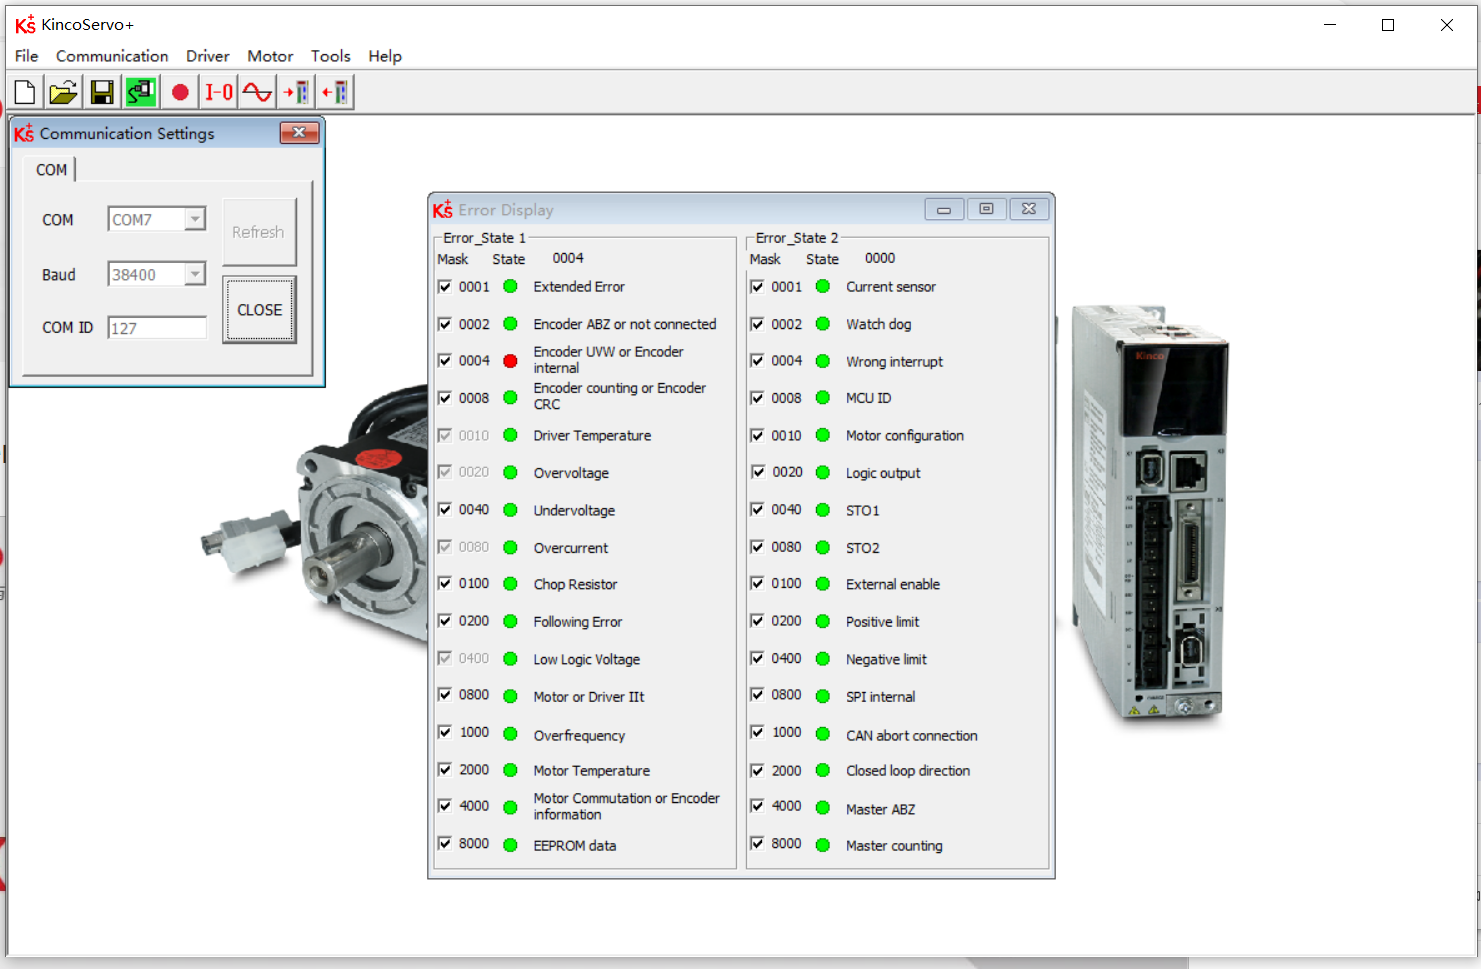Viewport: 1481px width, 969px height.
Task: Click the red record dot toolbar icon
Action: coord(180,92)
